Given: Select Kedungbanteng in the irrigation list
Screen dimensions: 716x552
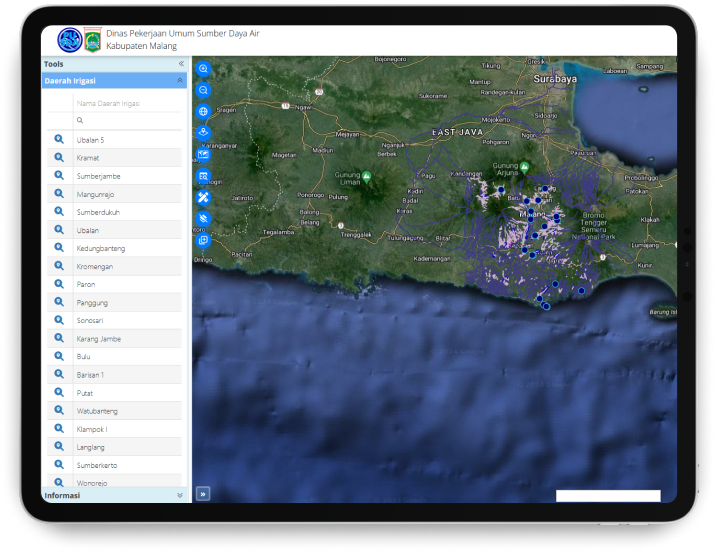Looking at the screenshot, I should point(101,248).
